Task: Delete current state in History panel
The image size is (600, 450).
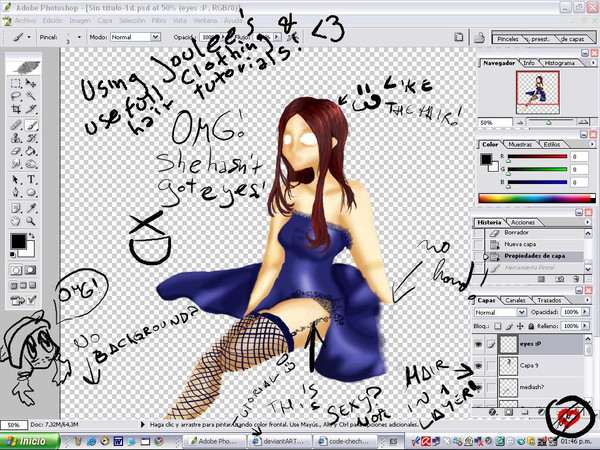Action: coord(577,279)
